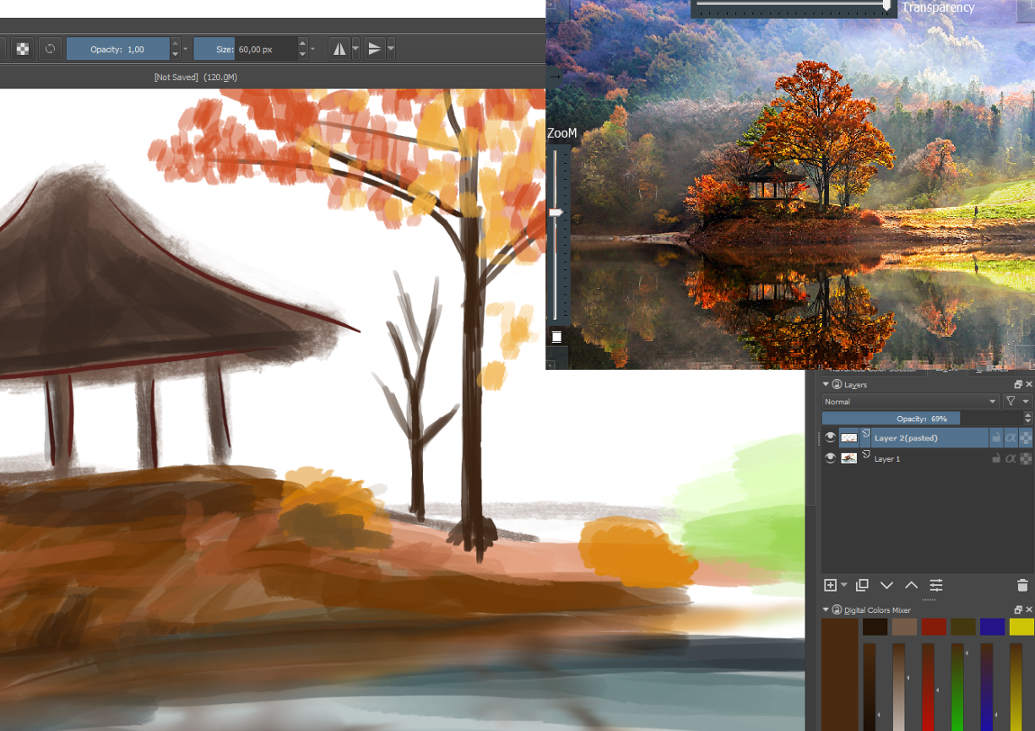Click the checkerboard pattern icon on the toolbar
Screen dimensions: 1035x731
pos(22,48)
